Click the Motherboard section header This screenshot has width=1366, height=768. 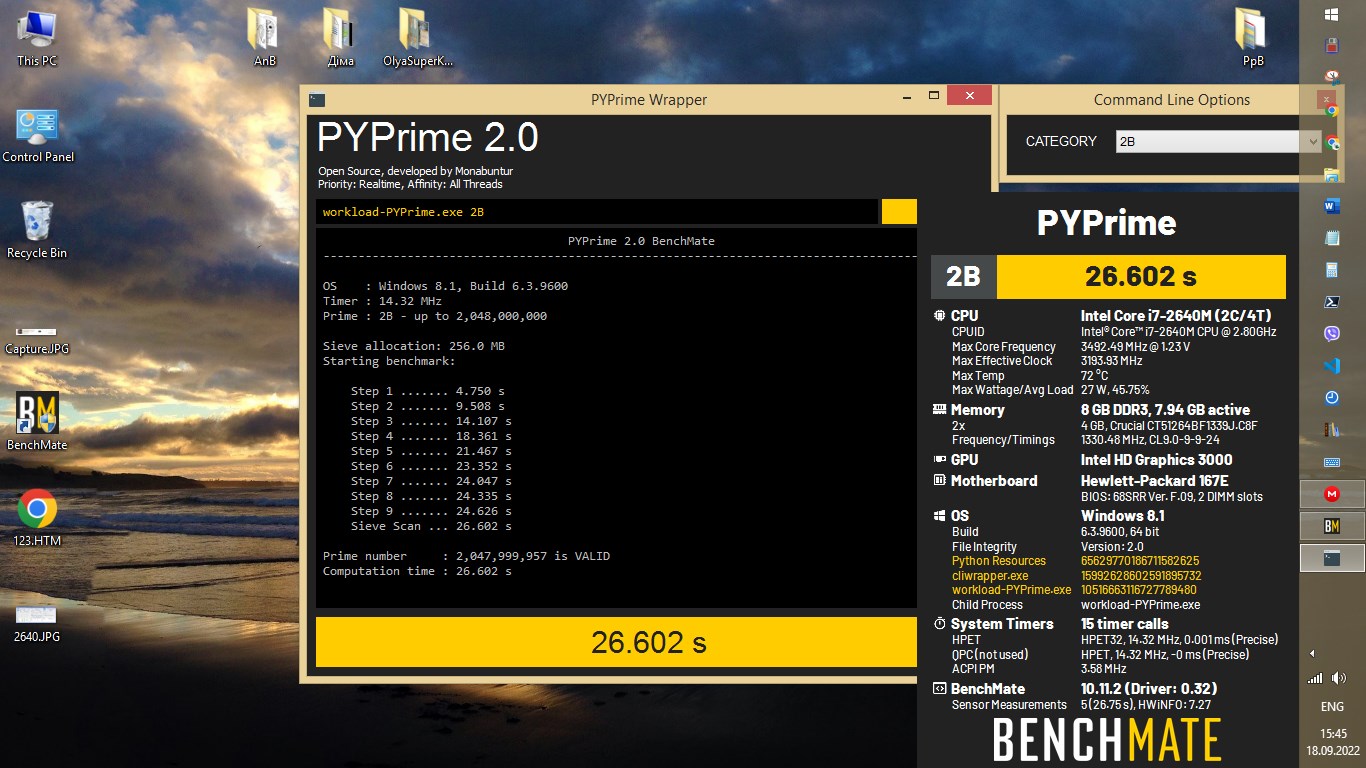pyautogui.click(x=985, y=481)
